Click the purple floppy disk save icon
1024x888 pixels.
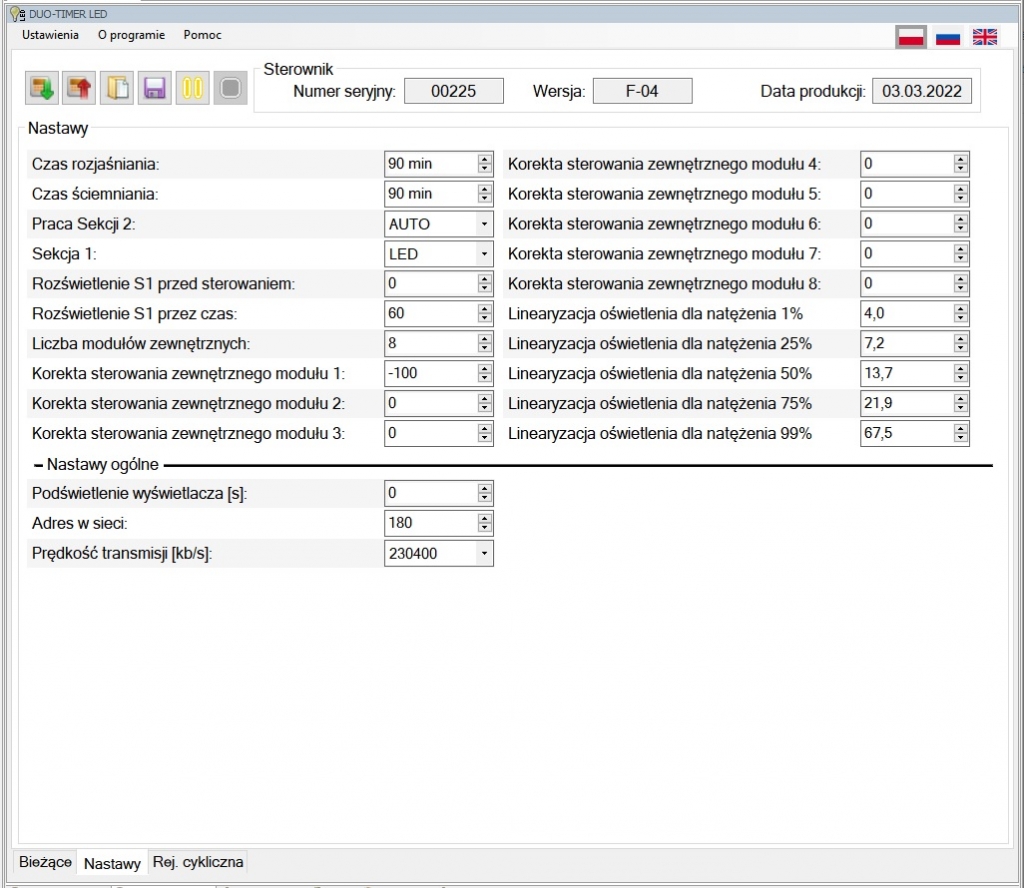click(154, 88)
